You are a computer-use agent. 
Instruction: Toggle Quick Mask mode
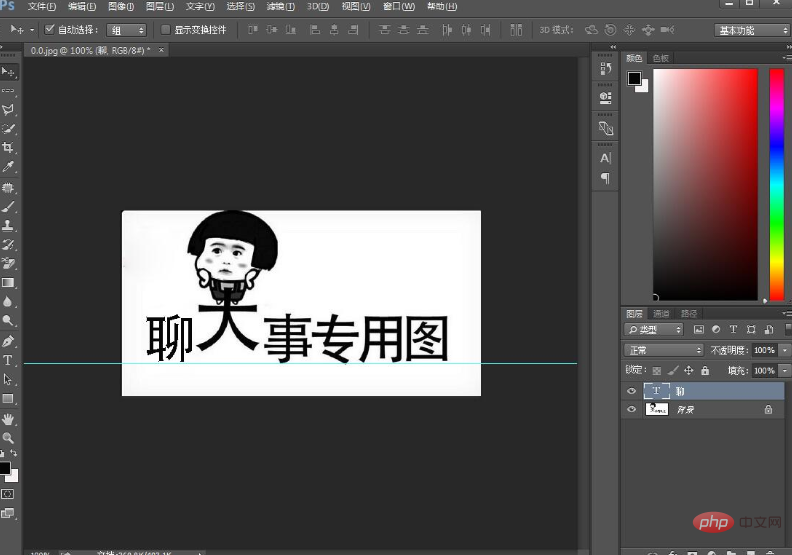tap(8, 494)
